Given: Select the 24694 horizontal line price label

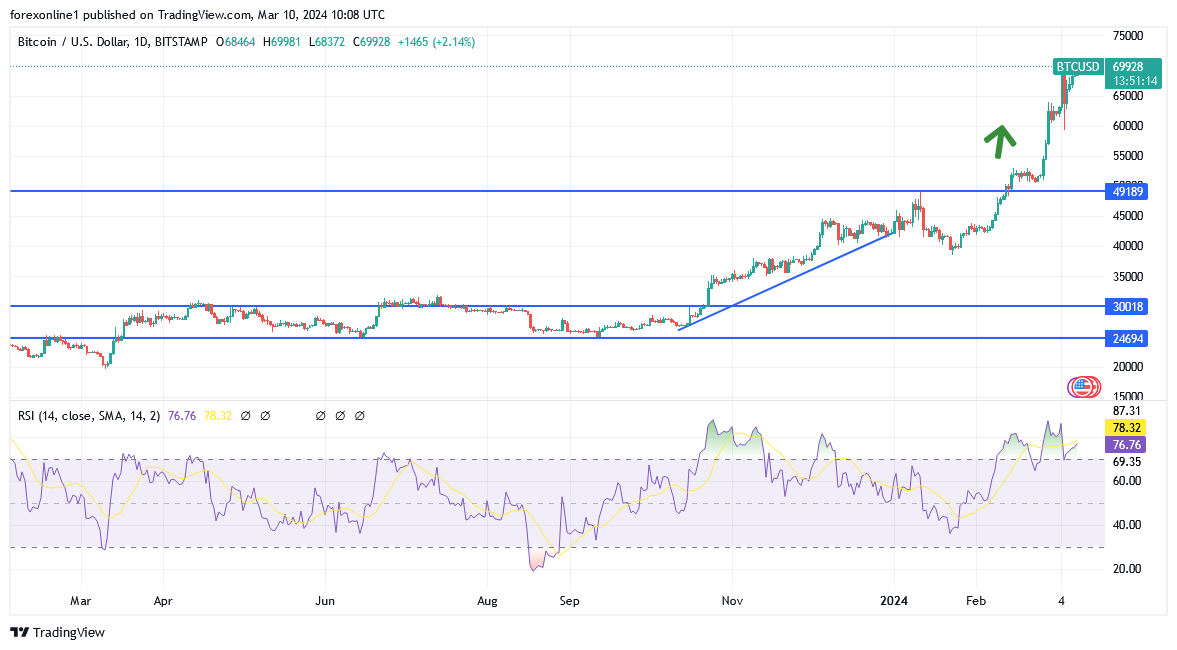Looking at the screenshot, I should (x=1127, y=339).
